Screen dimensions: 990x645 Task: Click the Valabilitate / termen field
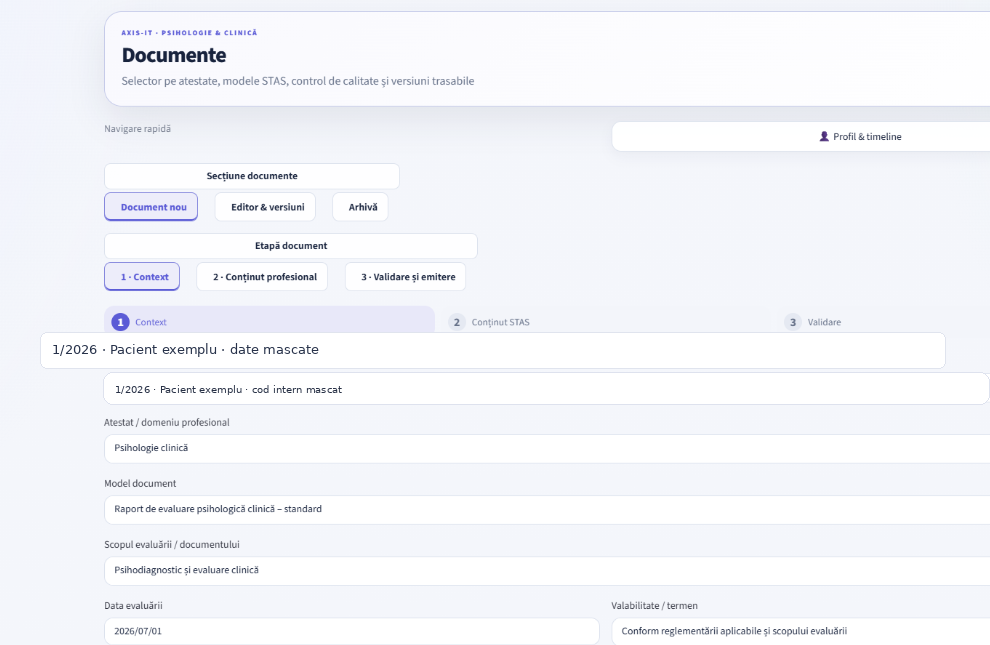click(801, 631)
